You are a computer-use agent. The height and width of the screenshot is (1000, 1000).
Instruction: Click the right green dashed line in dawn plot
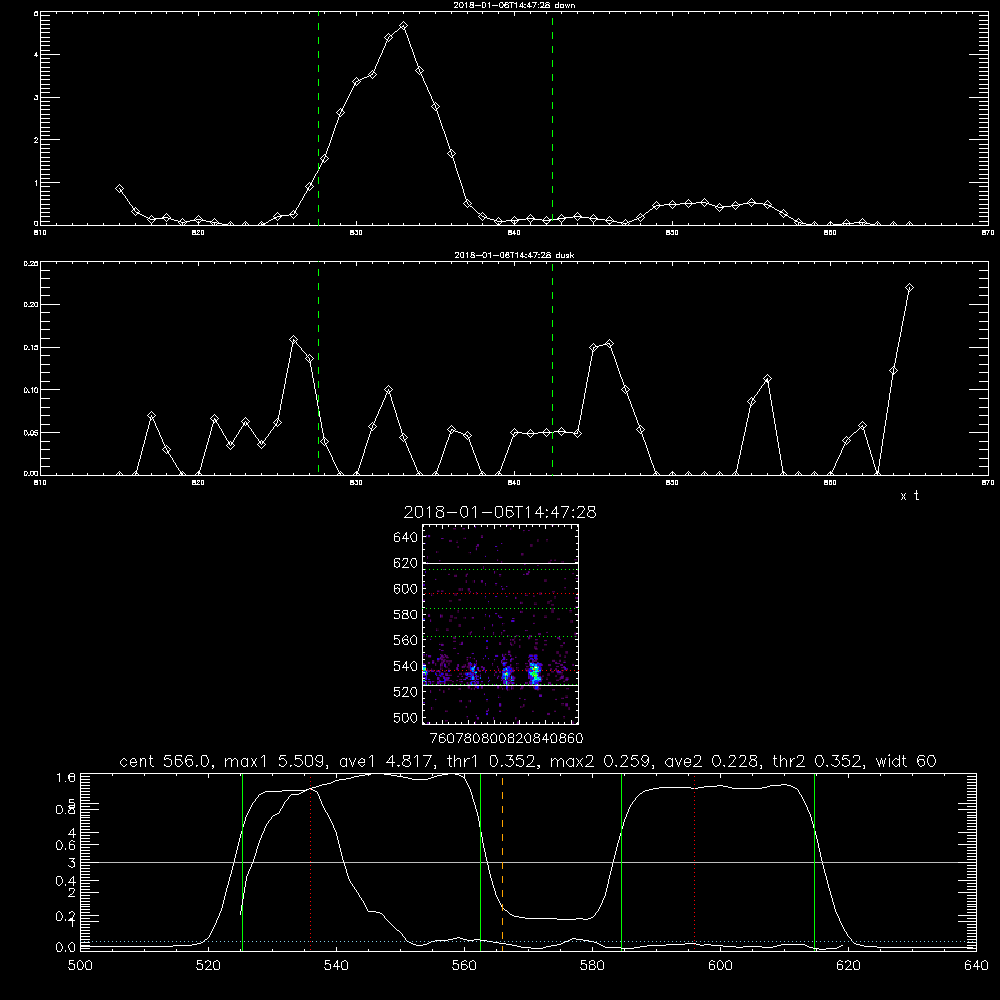(552, 118)
